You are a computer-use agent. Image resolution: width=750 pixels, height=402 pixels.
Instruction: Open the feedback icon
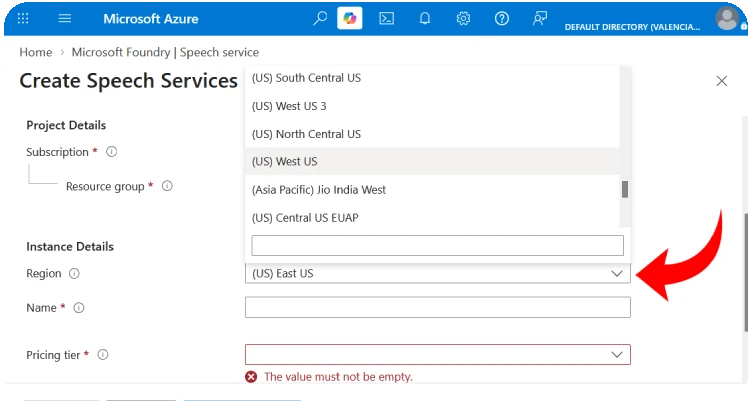[540, 19]
